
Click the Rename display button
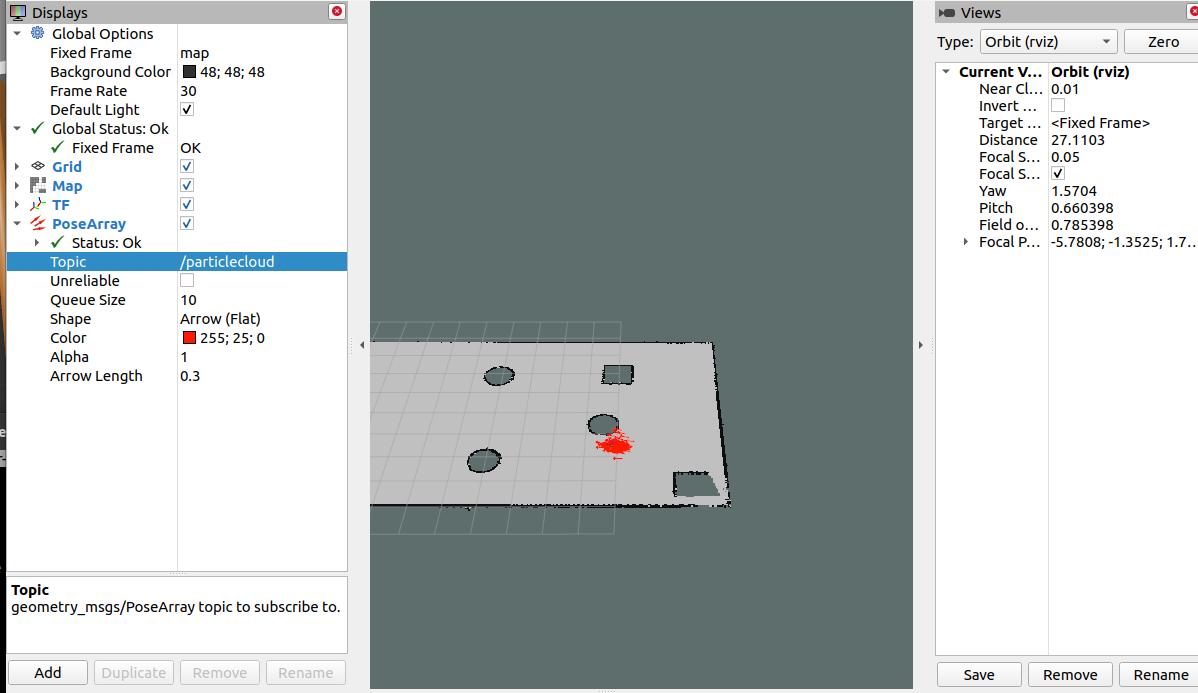[x=306, y=672]
